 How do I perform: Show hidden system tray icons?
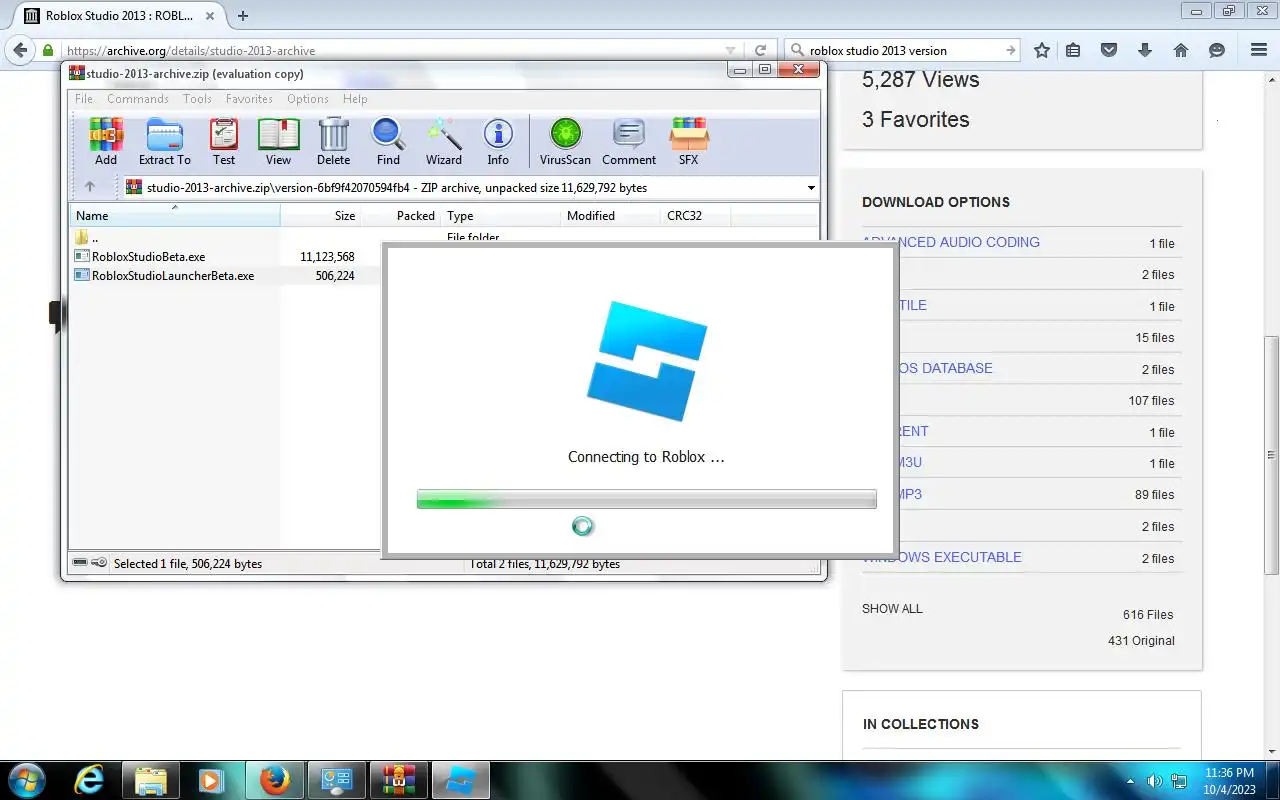[x=1131, y=781]
